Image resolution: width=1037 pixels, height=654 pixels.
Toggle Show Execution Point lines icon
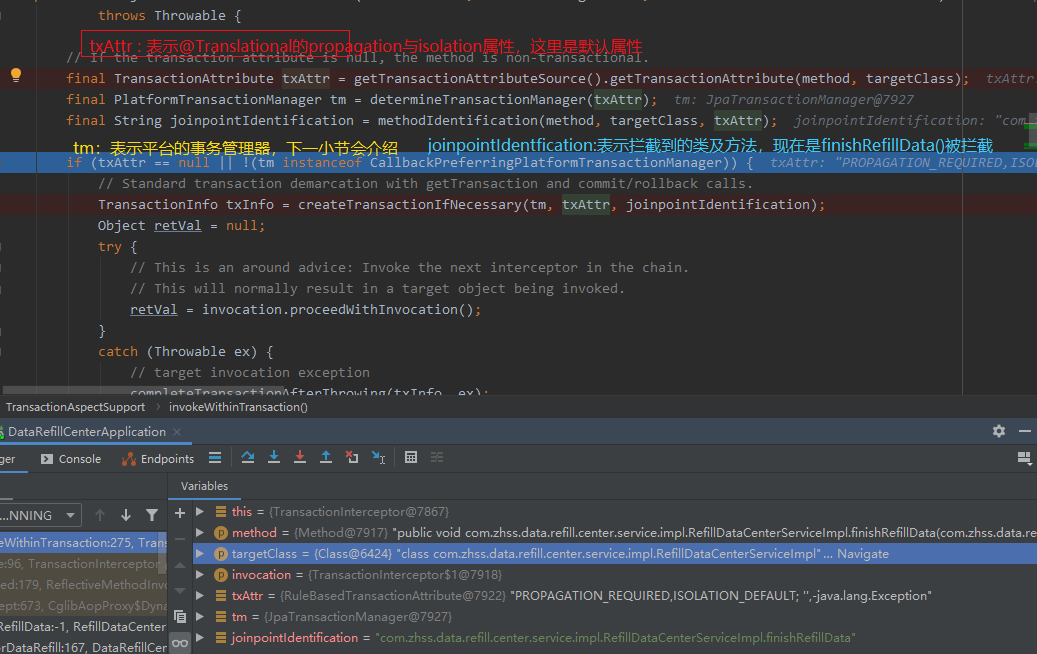[215, 458]
